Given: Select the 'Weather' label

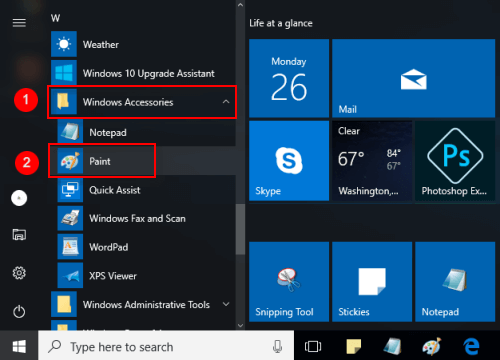Looking at the screenshot, I should 101,44.
